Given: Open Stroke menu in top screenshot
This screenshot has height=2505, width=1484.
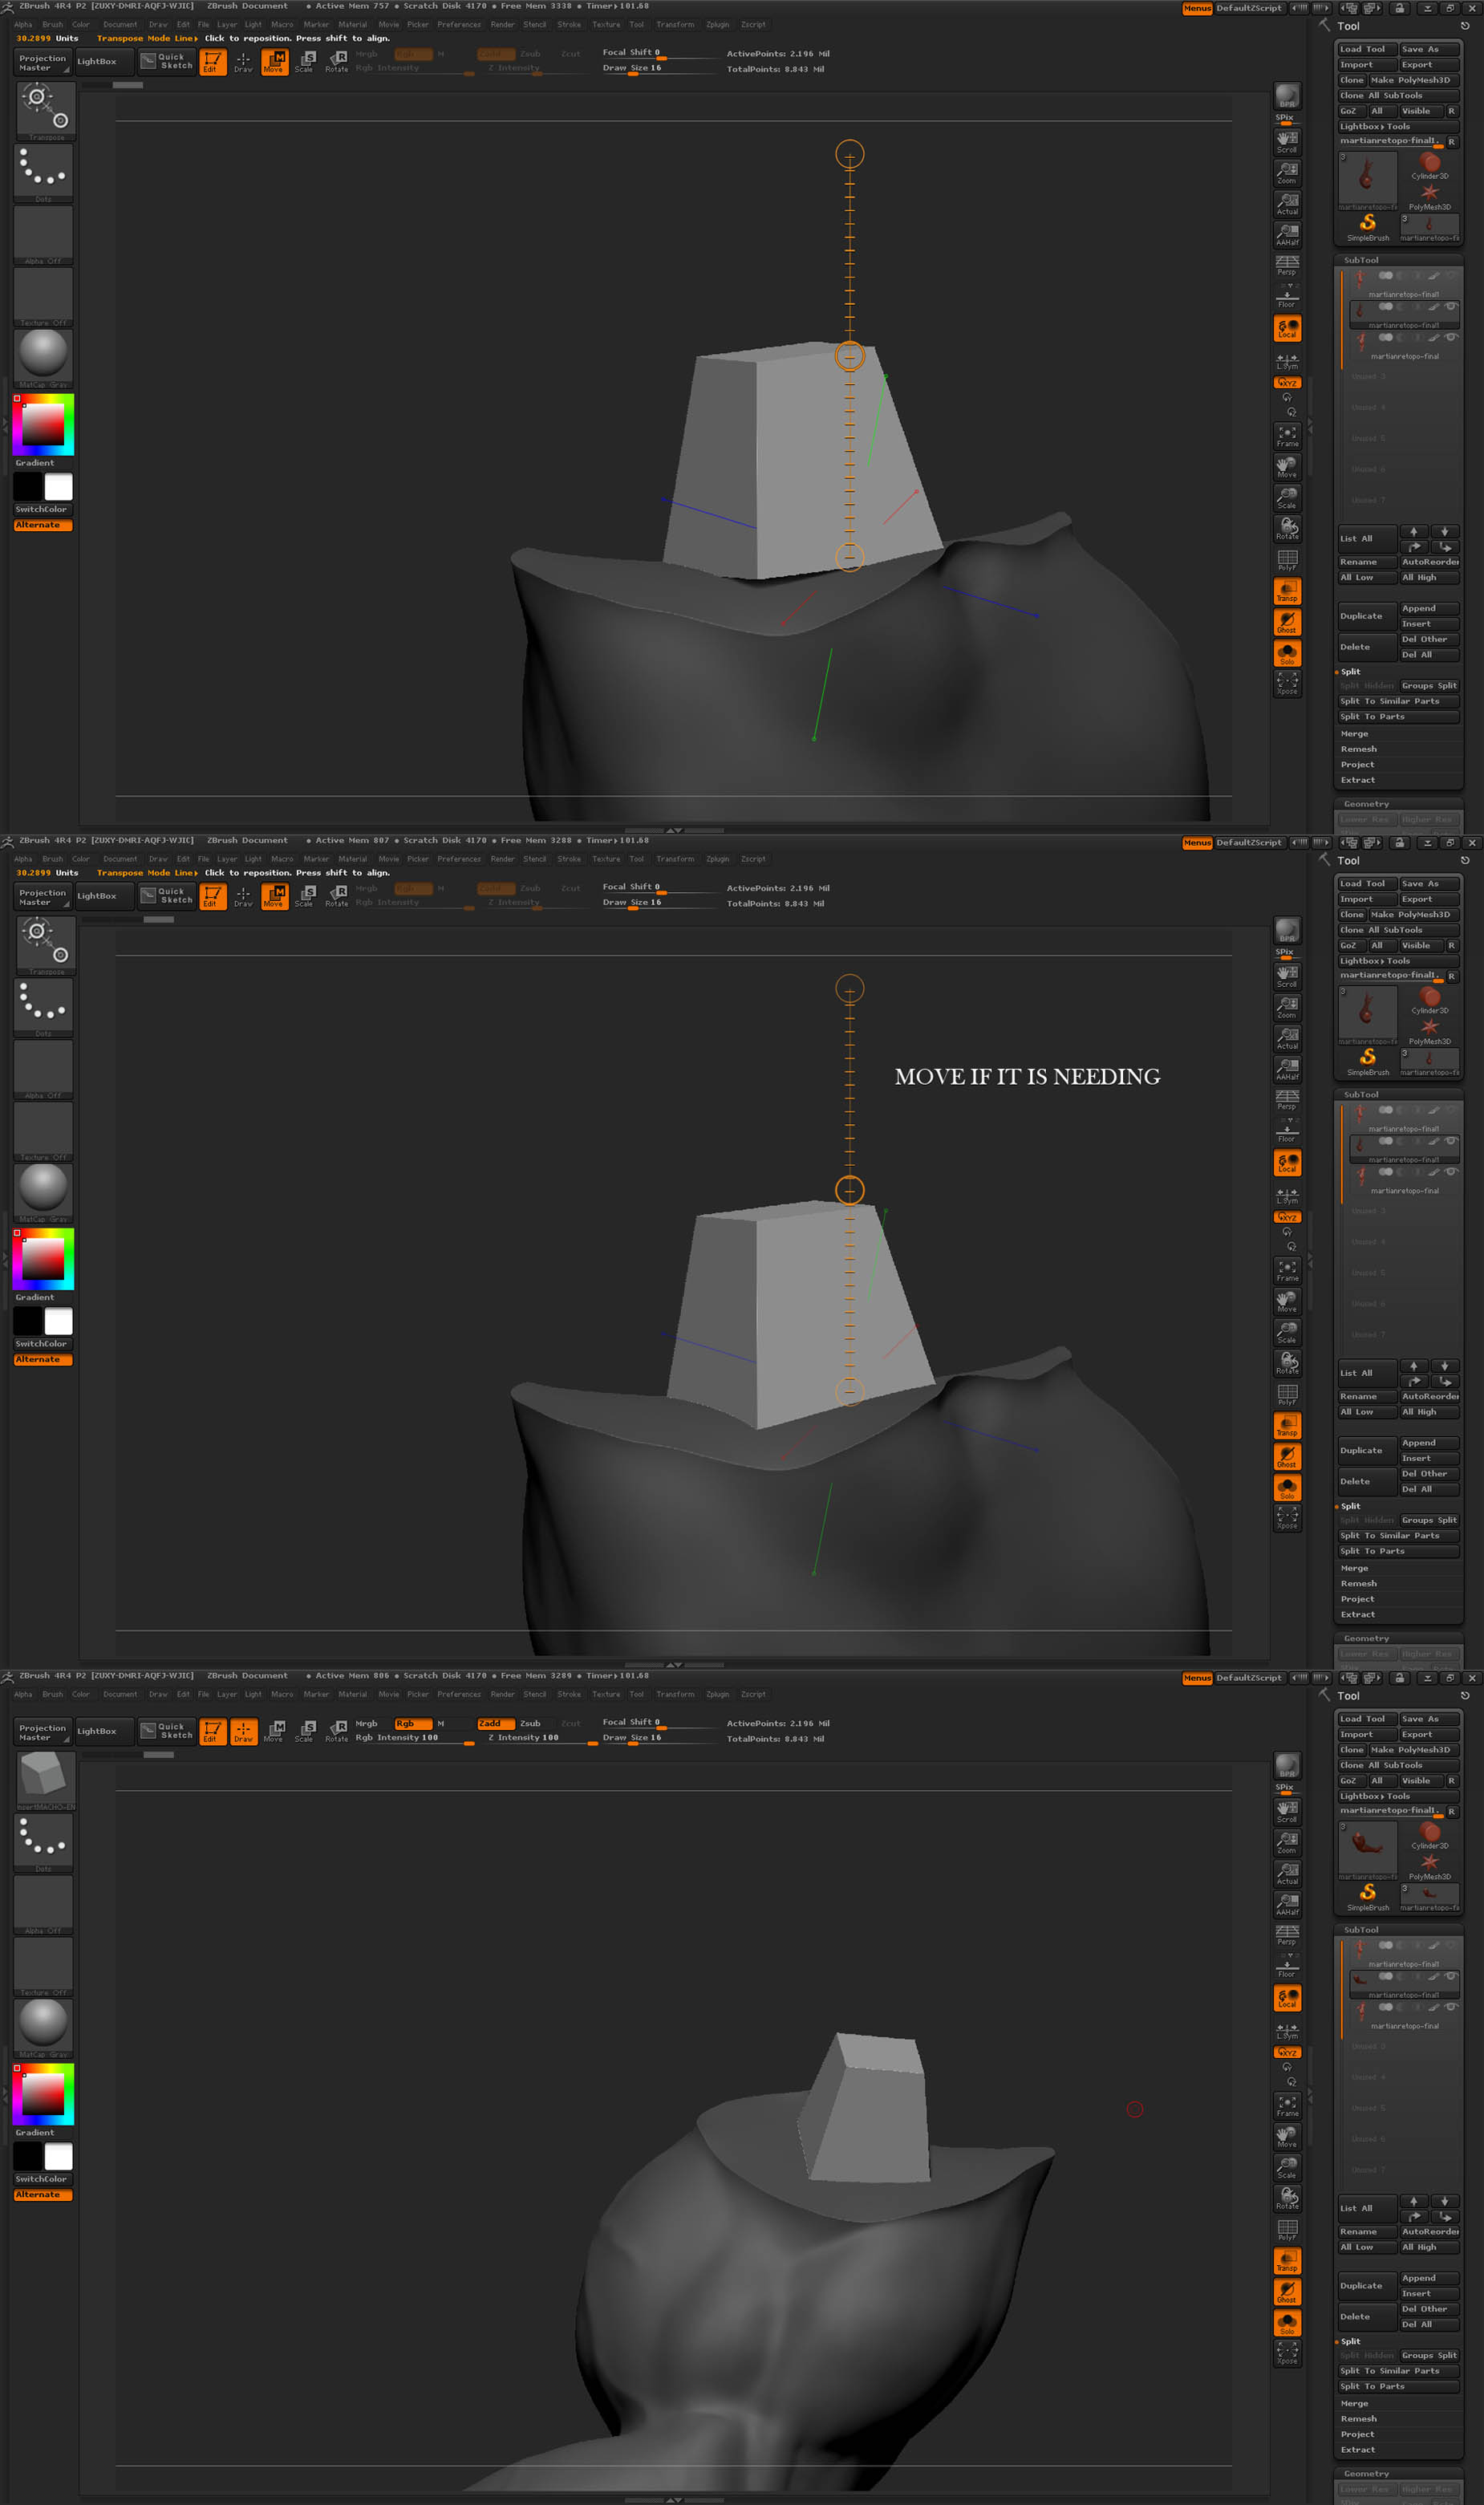Looking at the screenshot, I should tap(569, 25).
